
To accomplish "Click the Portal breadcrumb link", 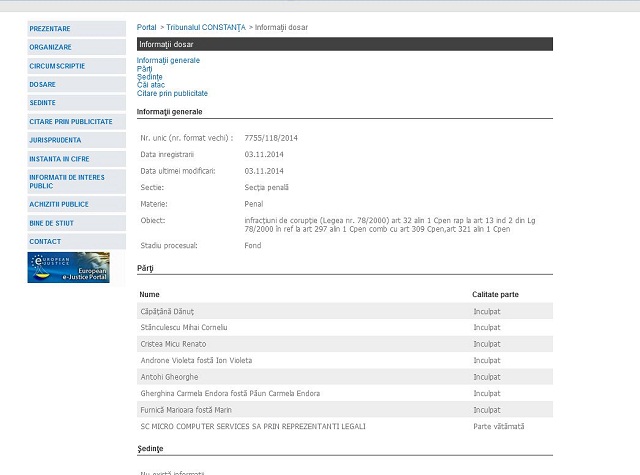I will [x=147, y=27].
